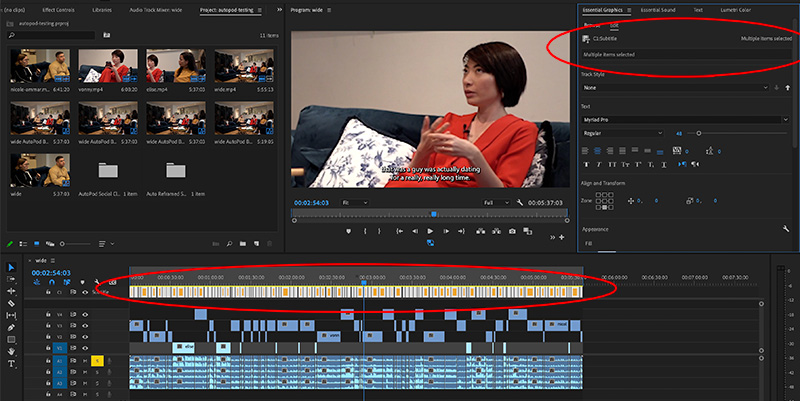Open the Fit zoom level dropdown
The image size is (800, 401).
click(x=355, y=203)
